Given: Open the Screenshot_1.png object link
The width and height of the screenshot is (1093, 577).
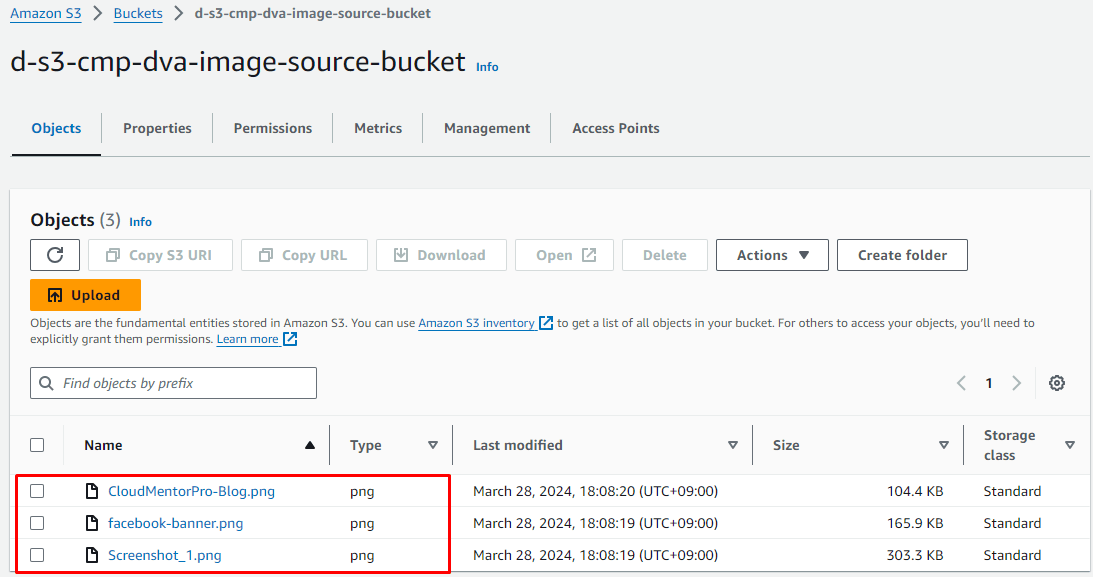Looking at the screenshot, I should [x=163, y=555].
